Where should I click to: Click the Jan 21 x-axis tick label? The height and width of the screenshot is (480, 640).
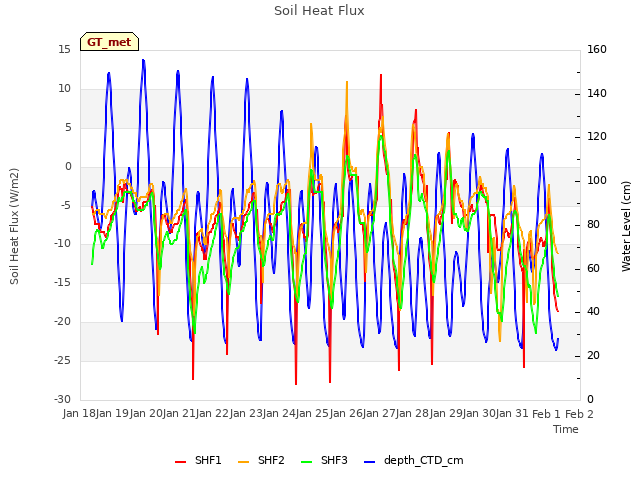click(179, 414)
